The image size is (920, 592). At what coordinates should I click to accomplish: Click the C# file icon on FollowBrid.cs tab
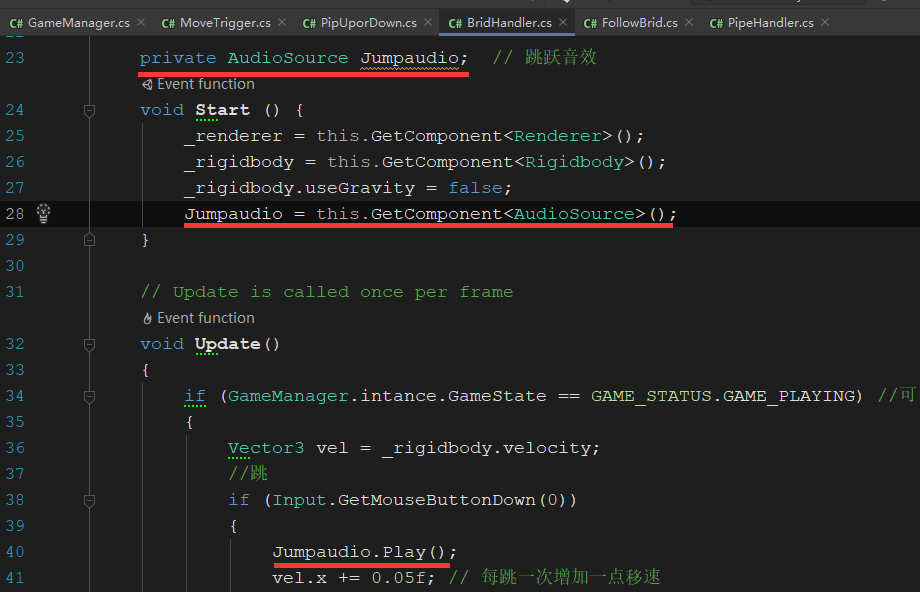(590, 23)
